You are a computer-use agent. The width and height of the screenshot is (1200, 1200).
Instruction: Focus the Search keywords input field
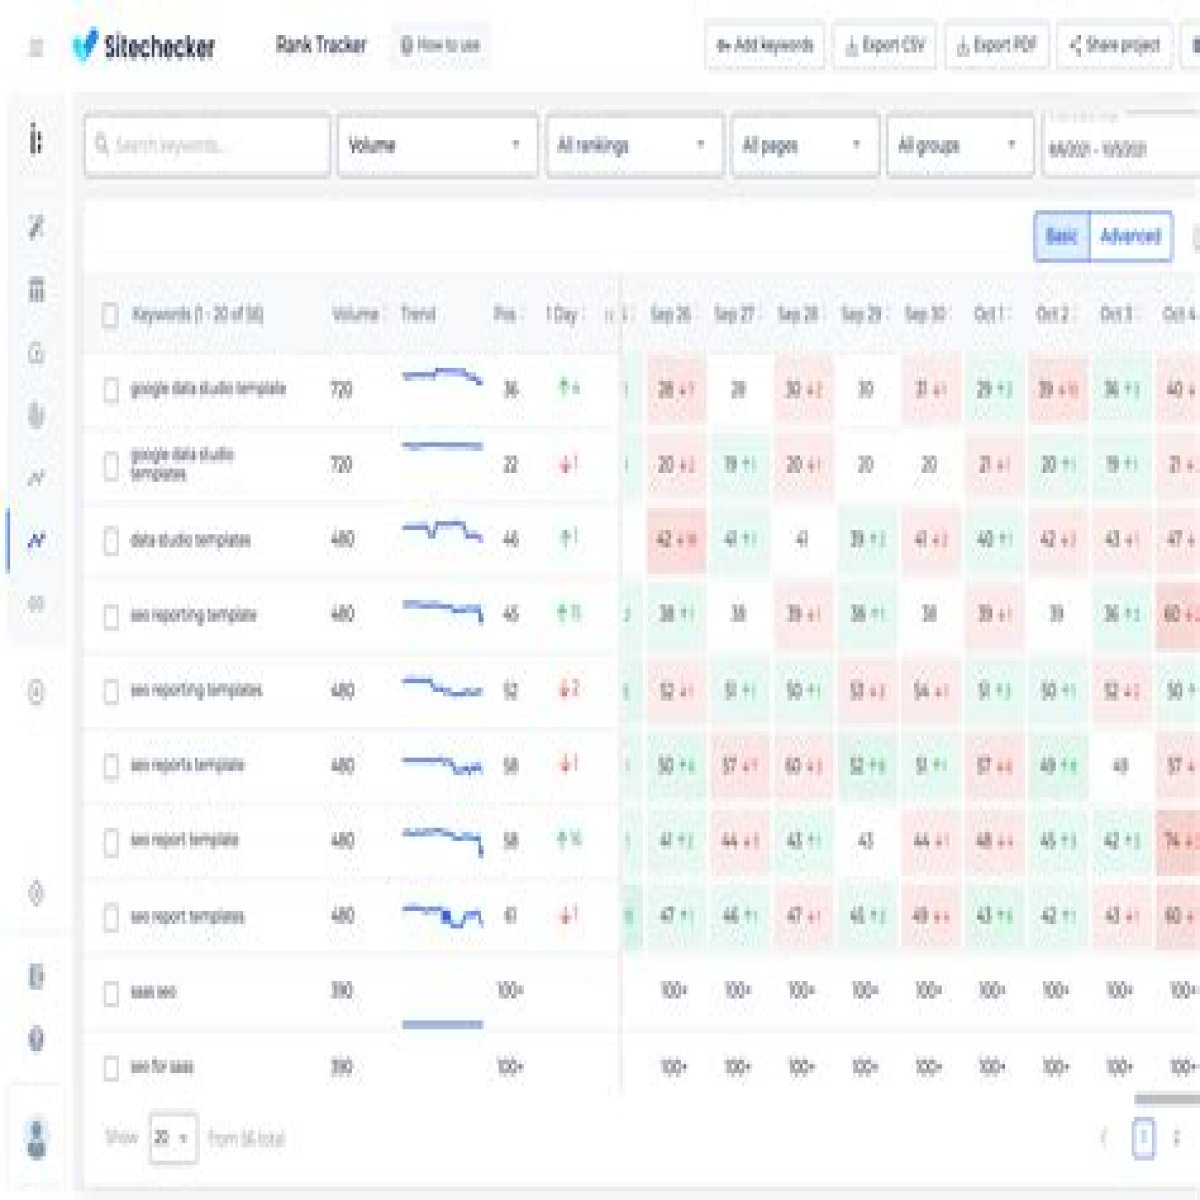[x=207, y=146]
